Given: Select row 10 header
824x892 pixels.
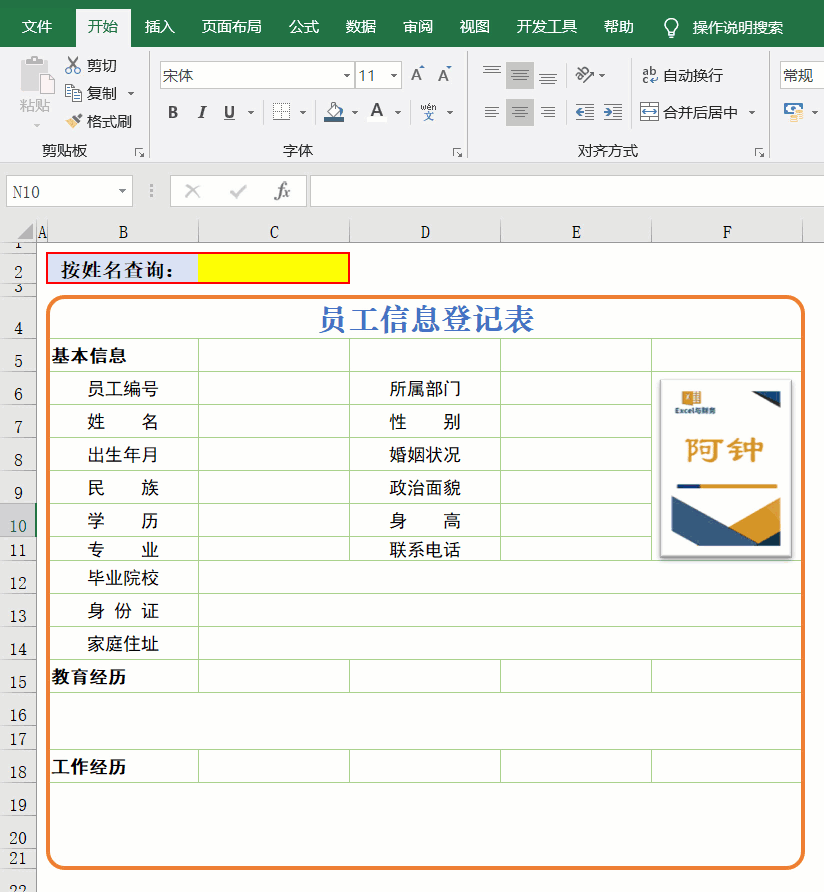Looking at the screenshot, I should 18,521.
